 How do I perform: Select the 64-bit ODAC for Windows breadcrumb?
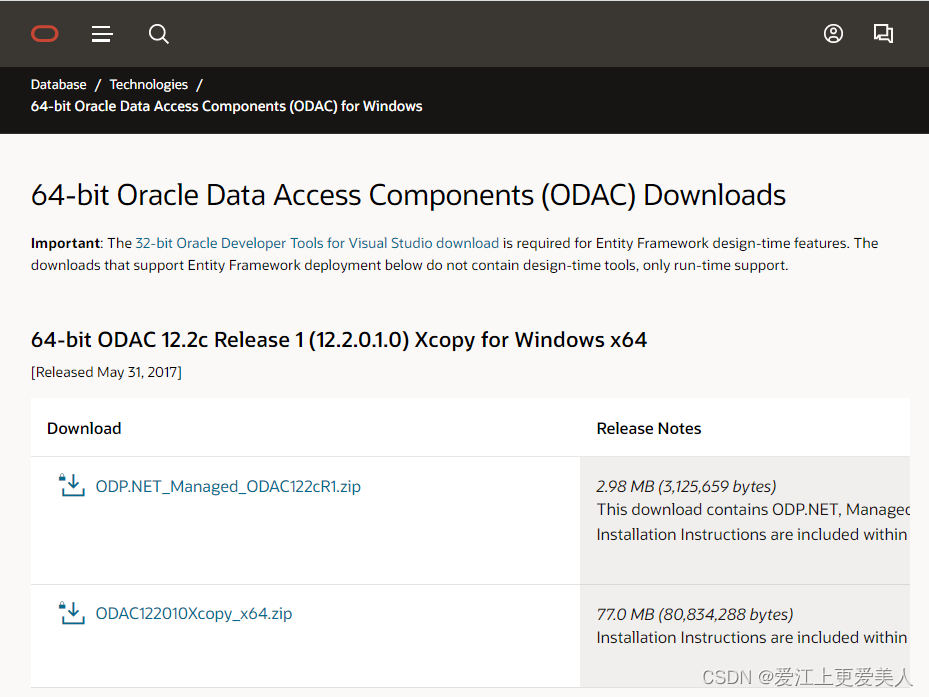coord(226,106)
